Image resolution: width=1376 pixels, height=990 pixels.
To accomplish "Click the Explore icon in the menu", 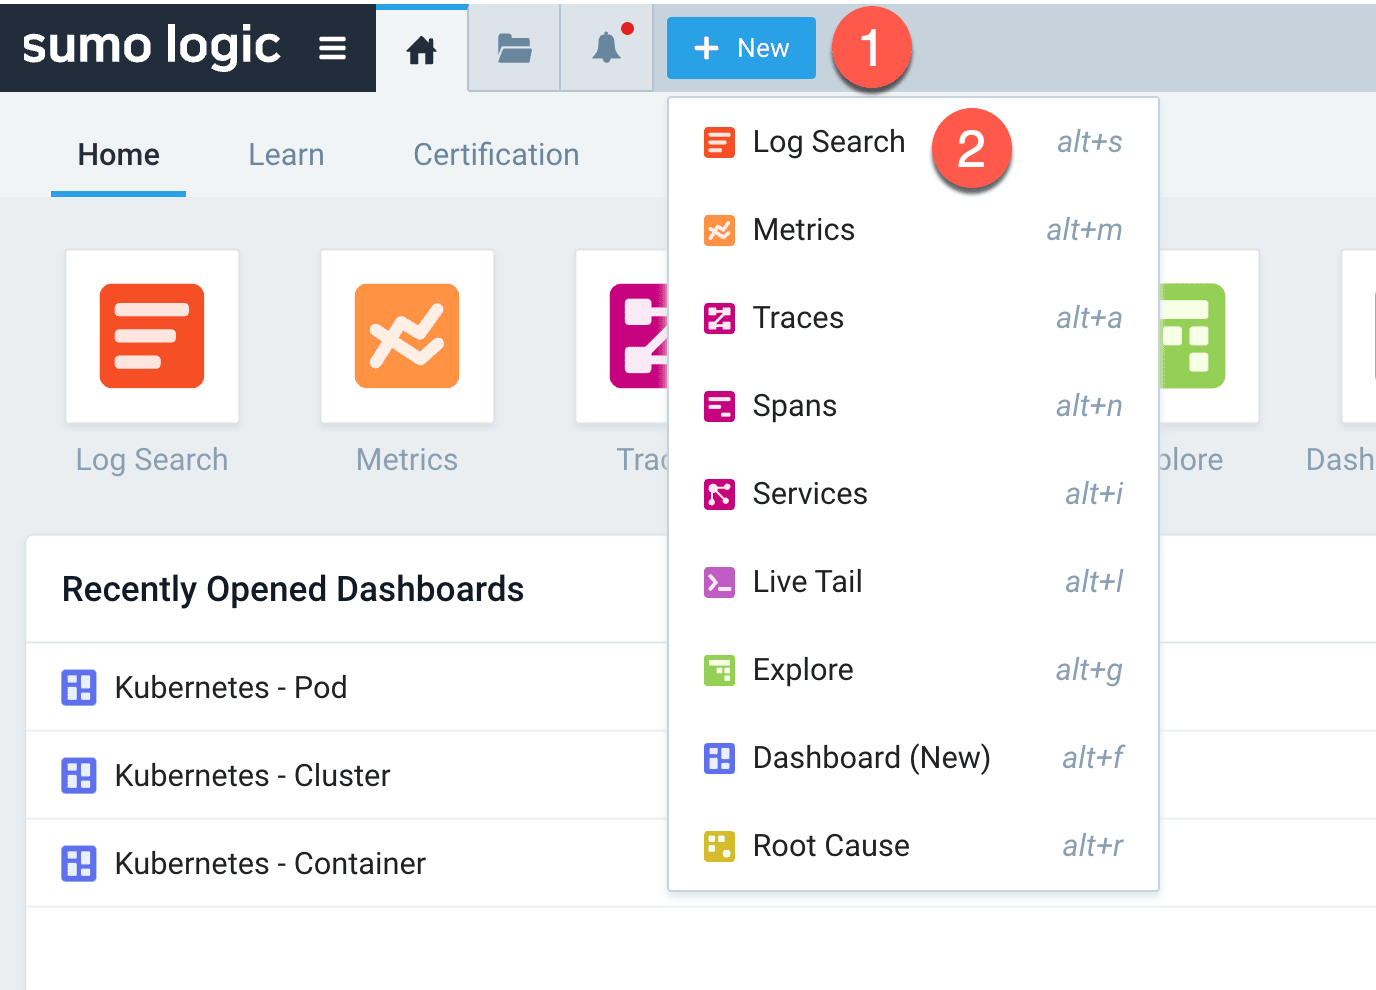I will (719, 670).
